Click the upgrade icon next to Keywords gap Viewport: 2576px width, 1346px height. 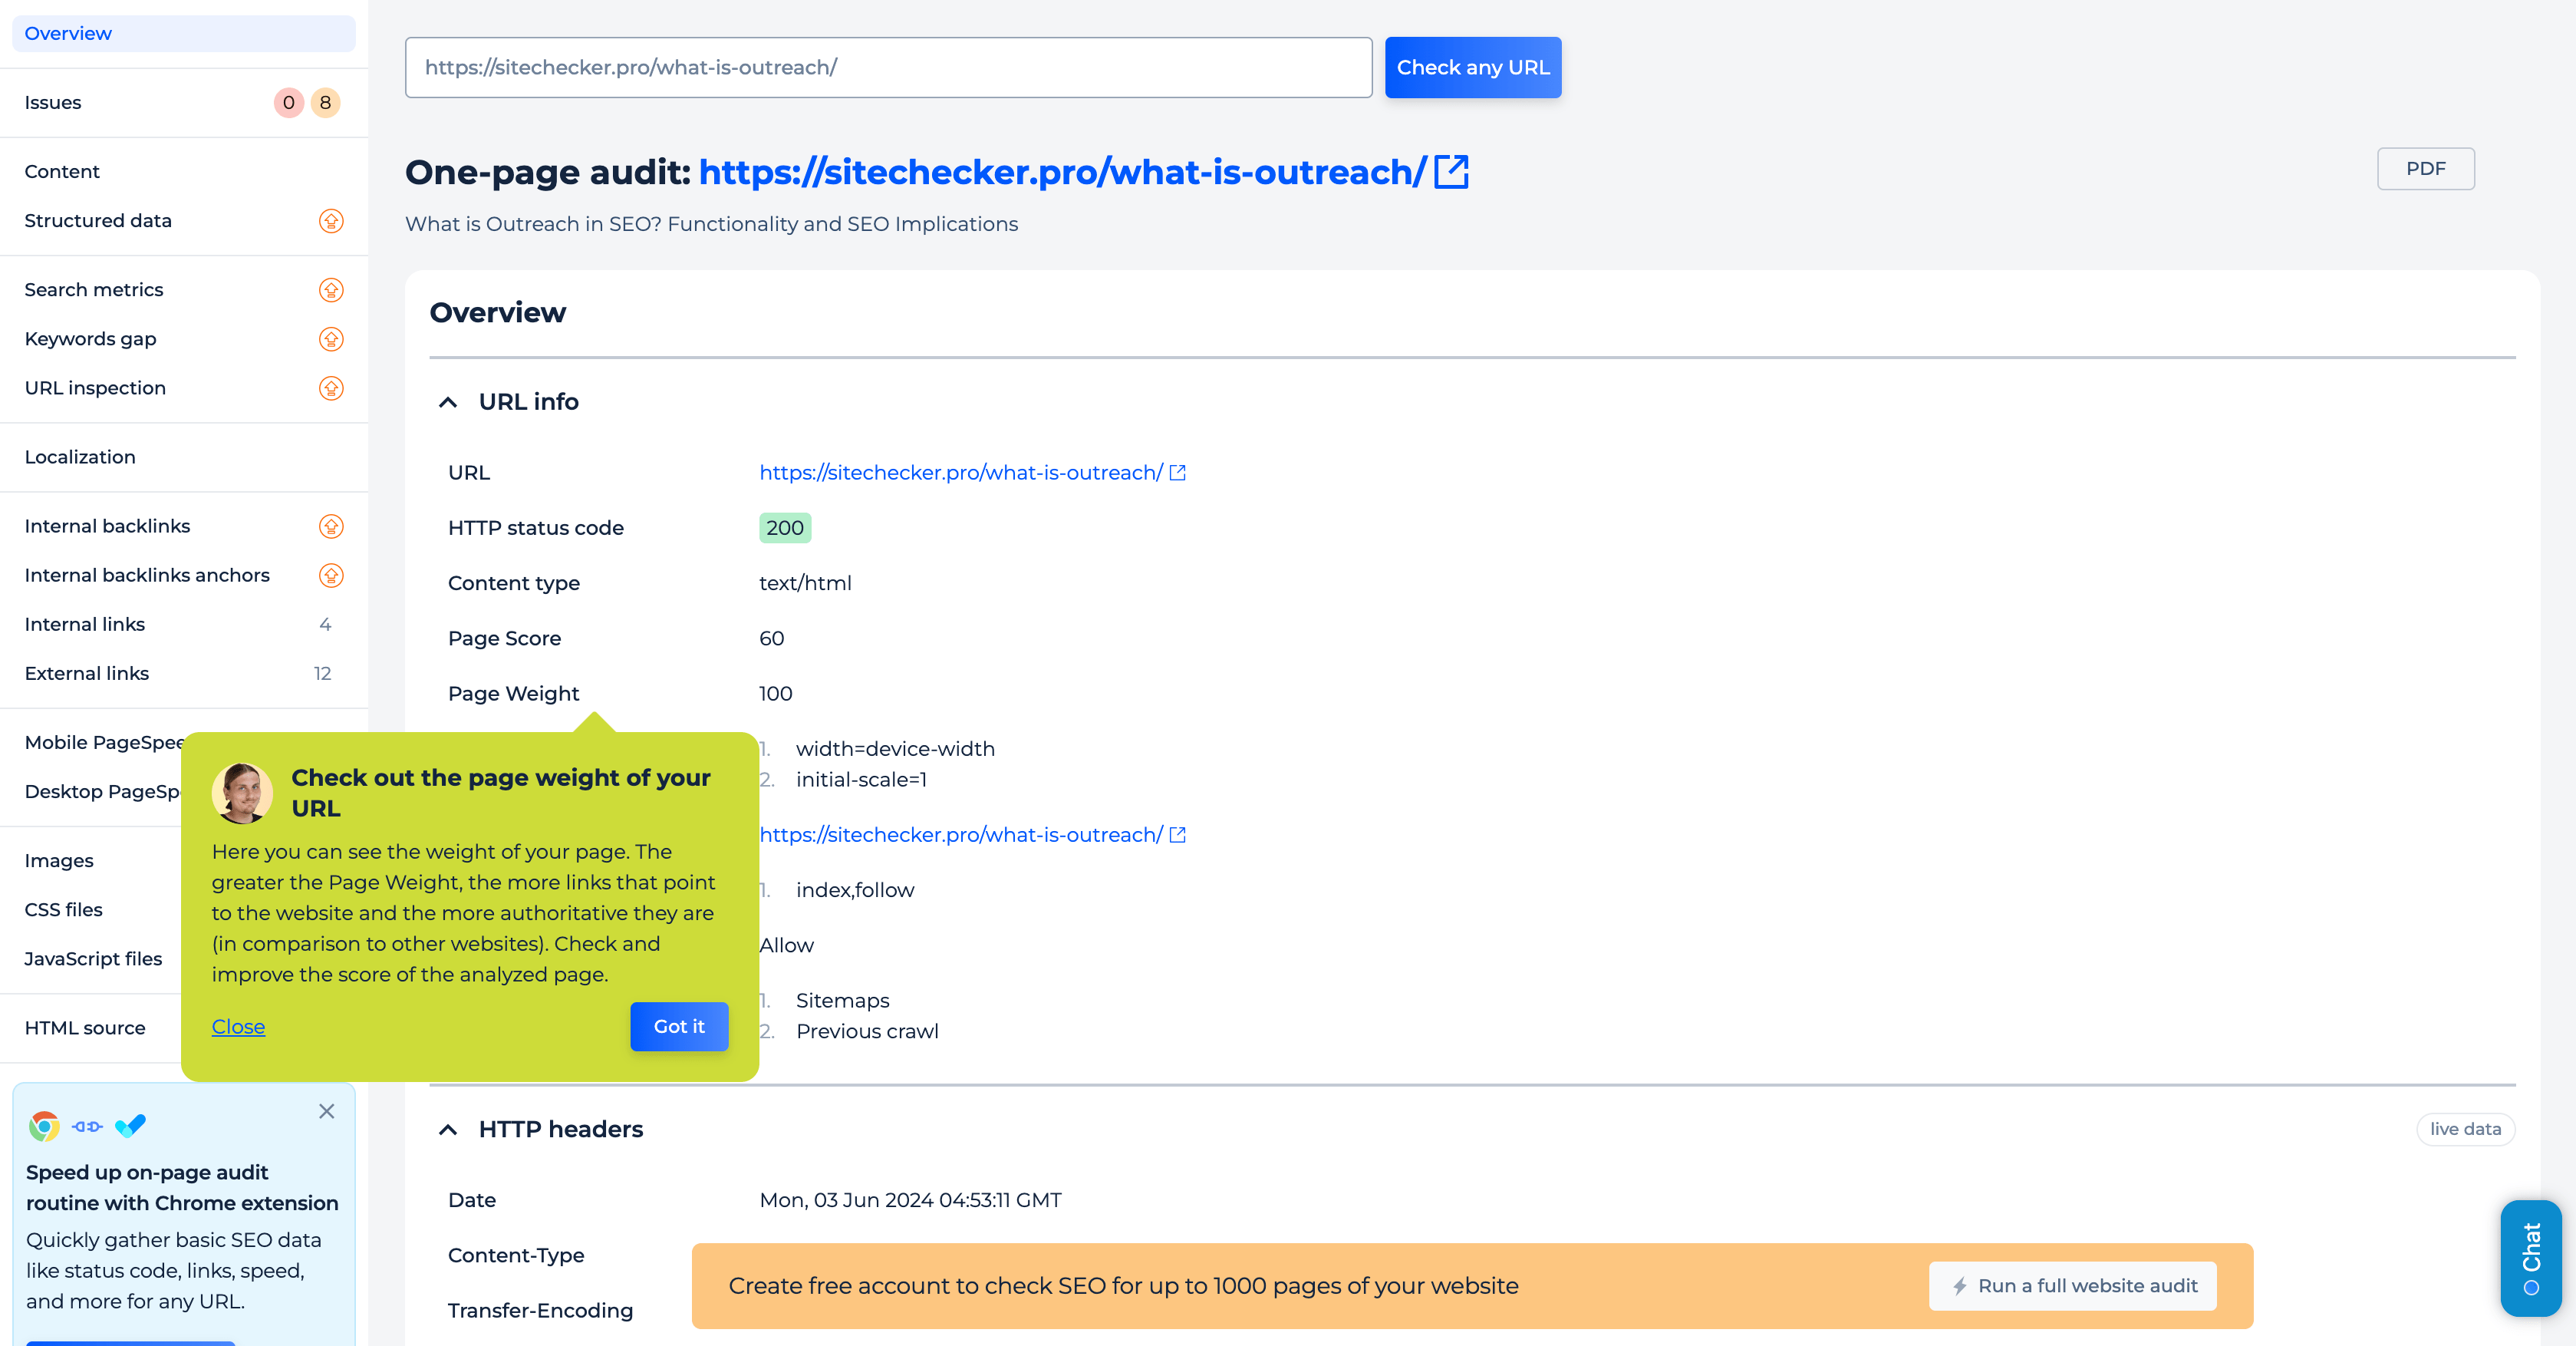(331, 339)
